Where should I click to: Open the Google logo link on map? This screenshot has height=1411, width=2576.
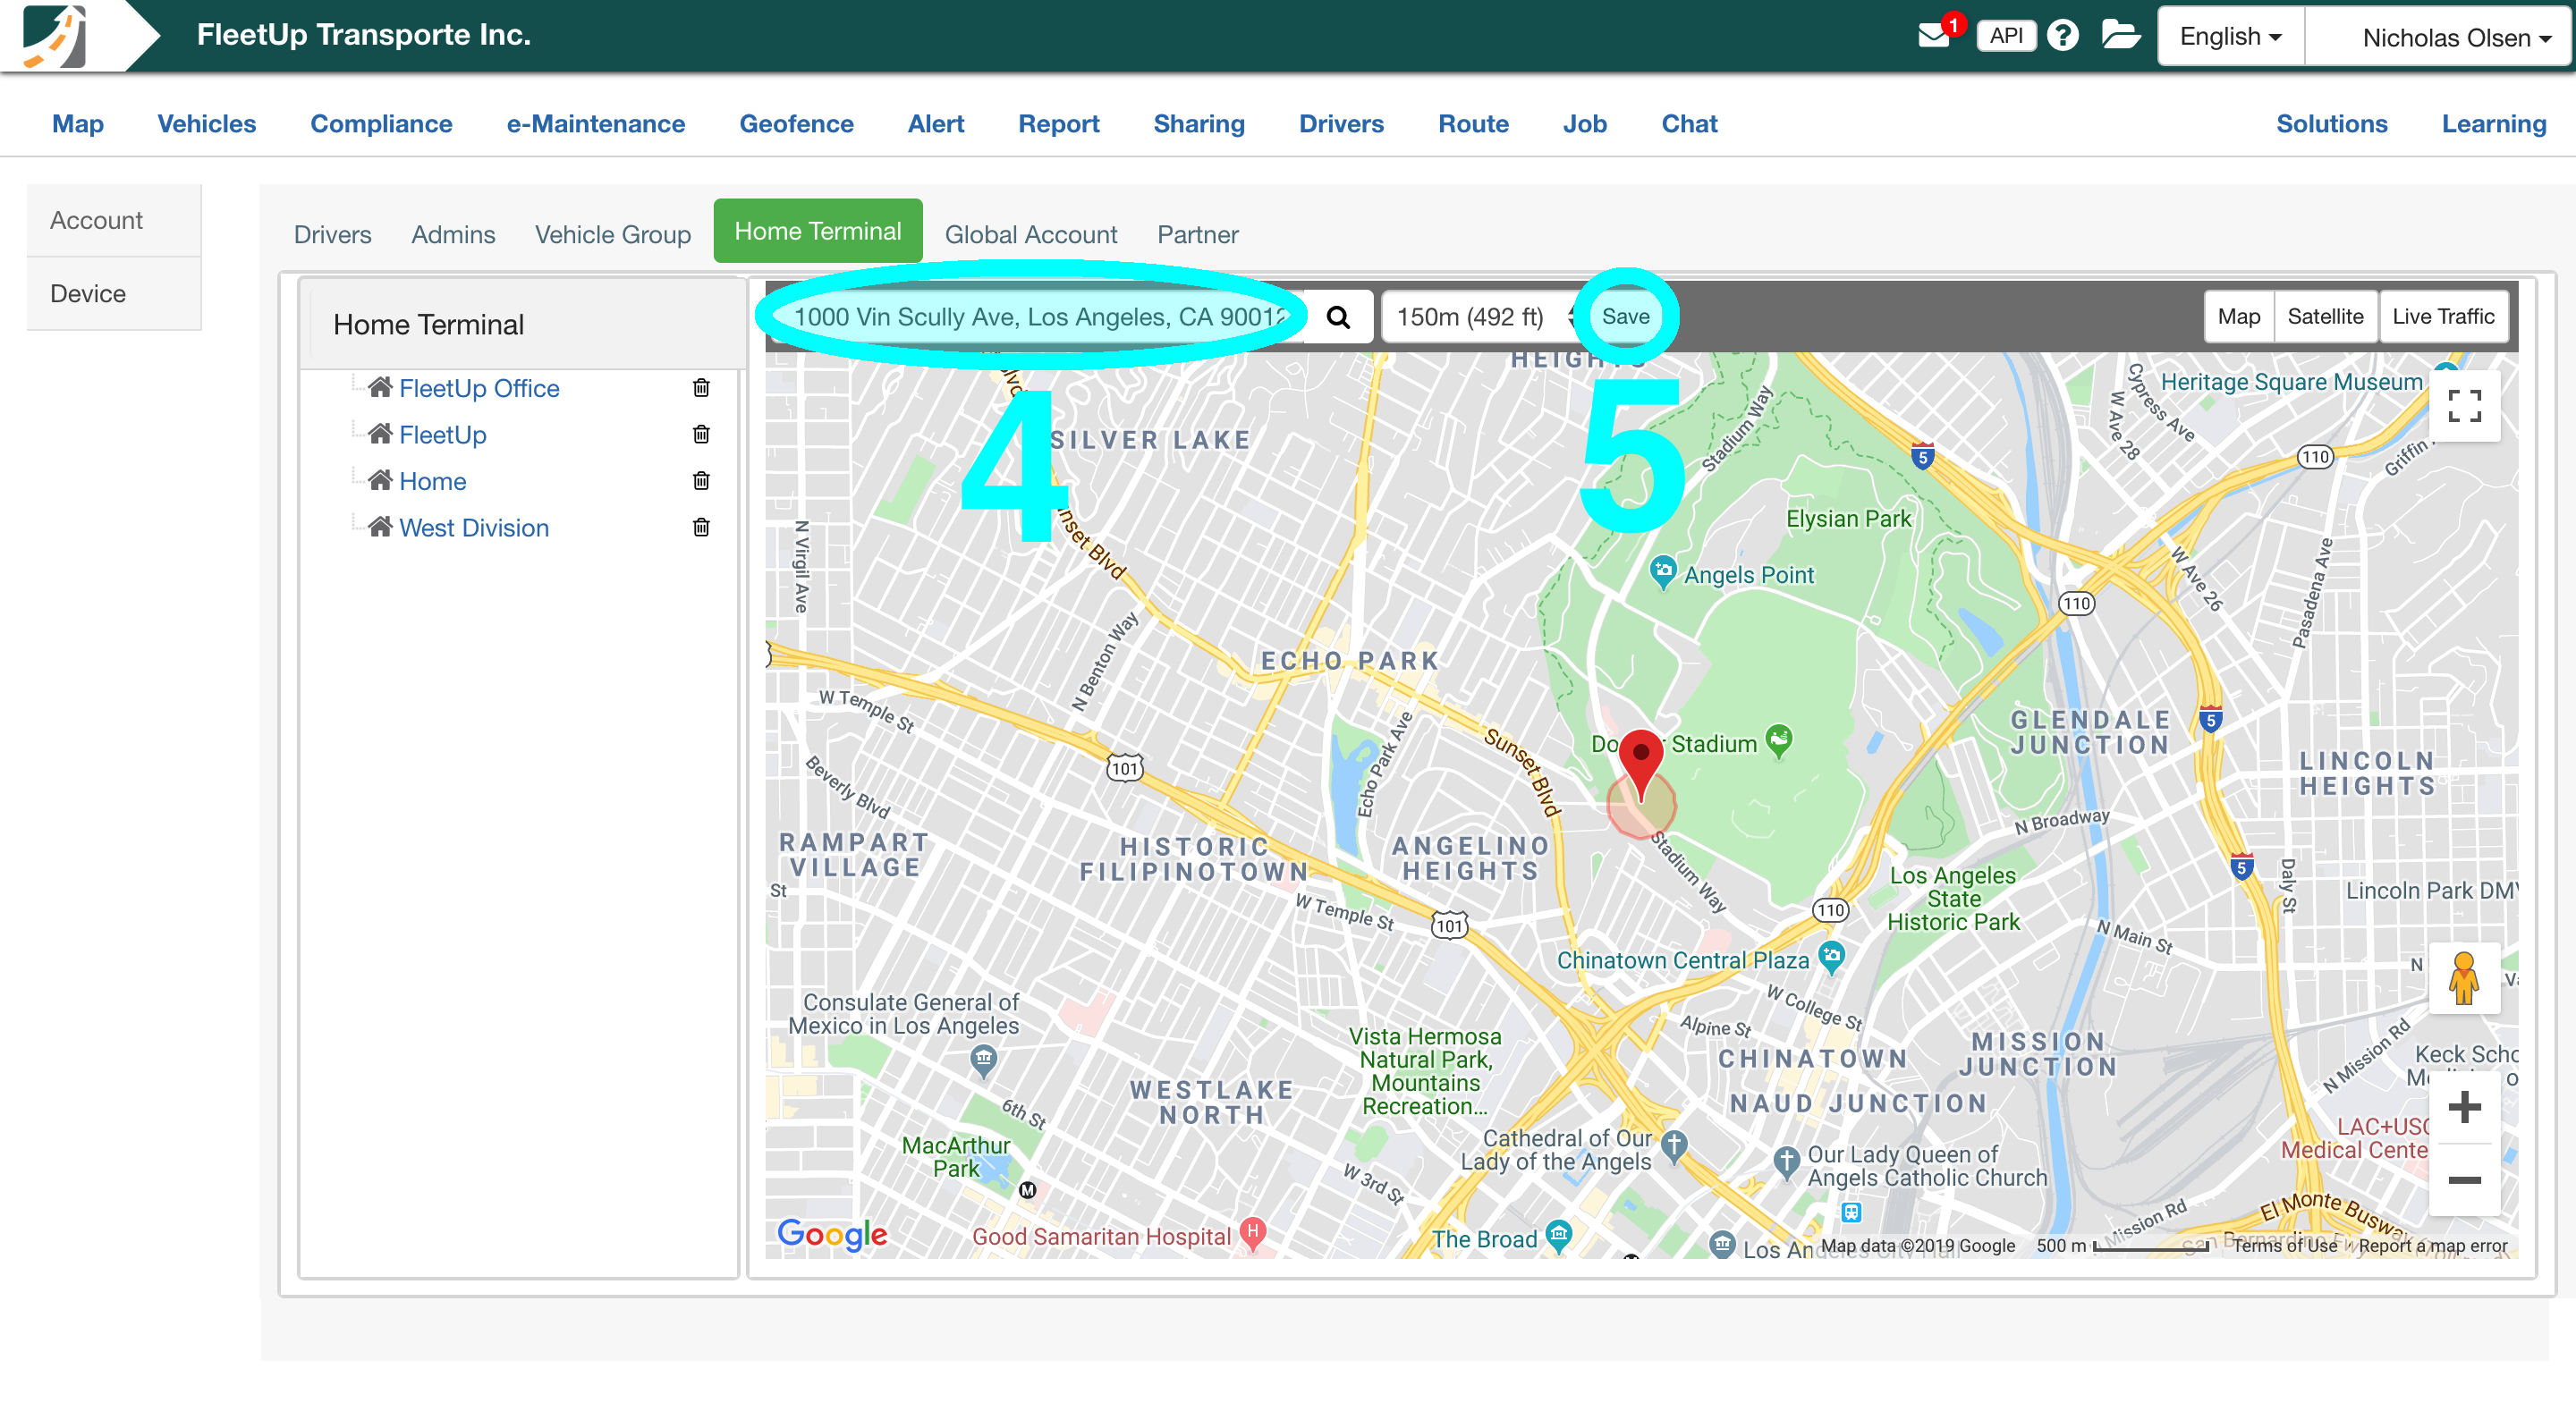pos(831,1234)
